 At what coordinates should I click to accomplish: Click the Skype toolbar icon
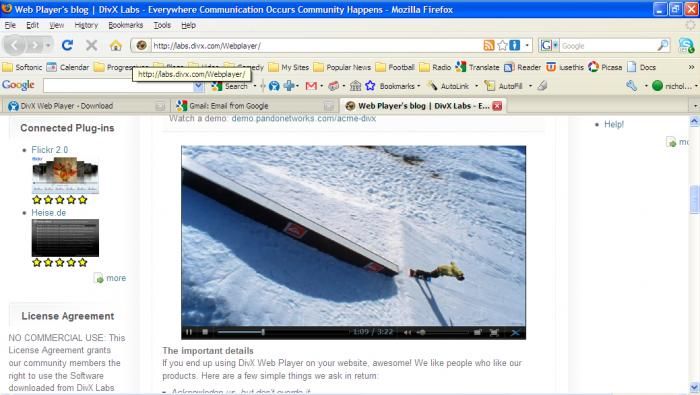pyautogui.click(x=686, y=45)
